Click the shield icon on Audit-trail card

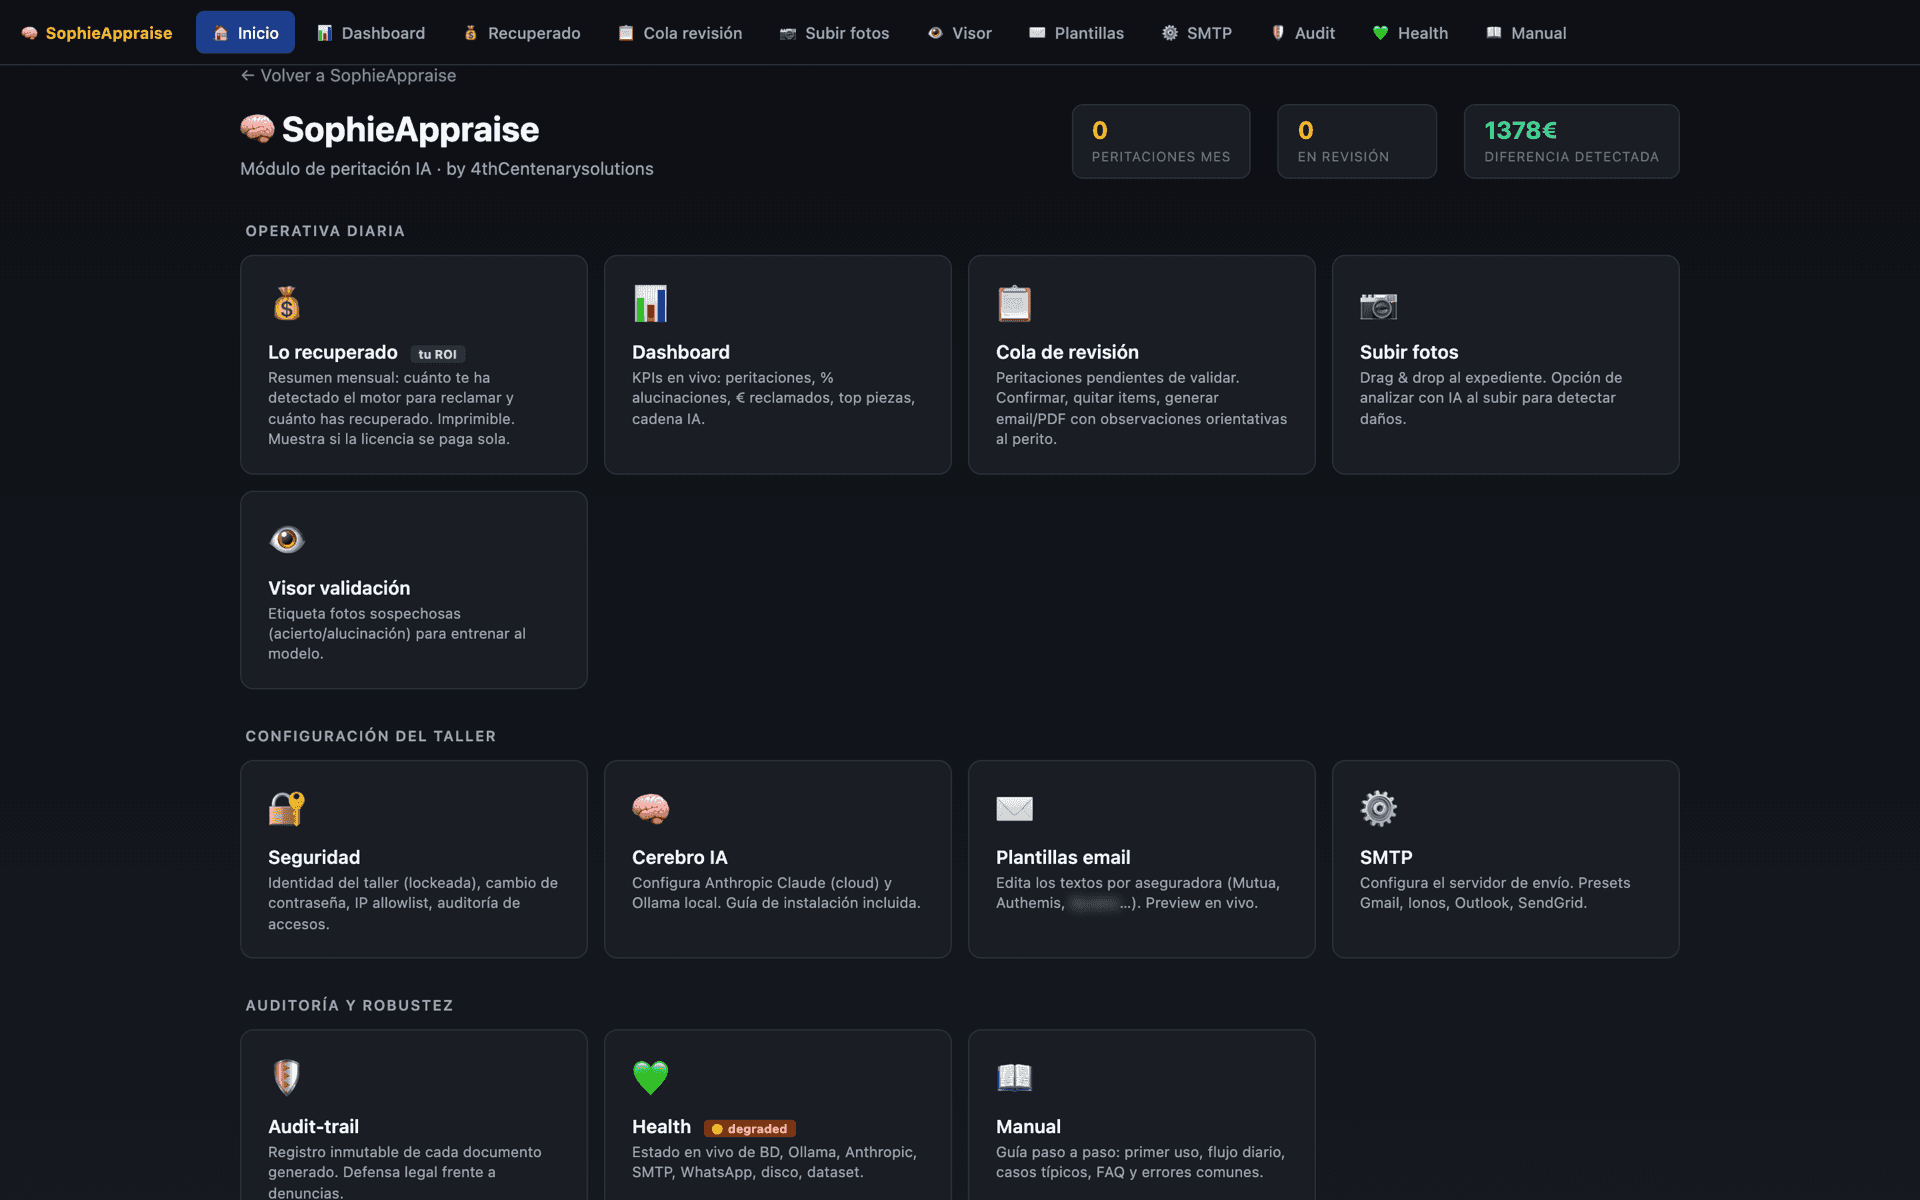click(287, 1077)
